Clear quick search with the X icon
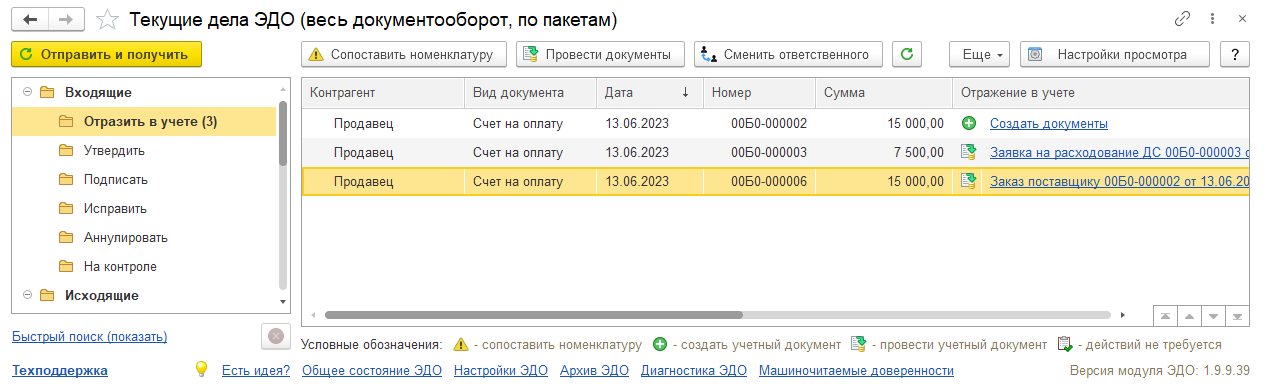Viewport: 1269px width, 391px height. click(276, 336)
